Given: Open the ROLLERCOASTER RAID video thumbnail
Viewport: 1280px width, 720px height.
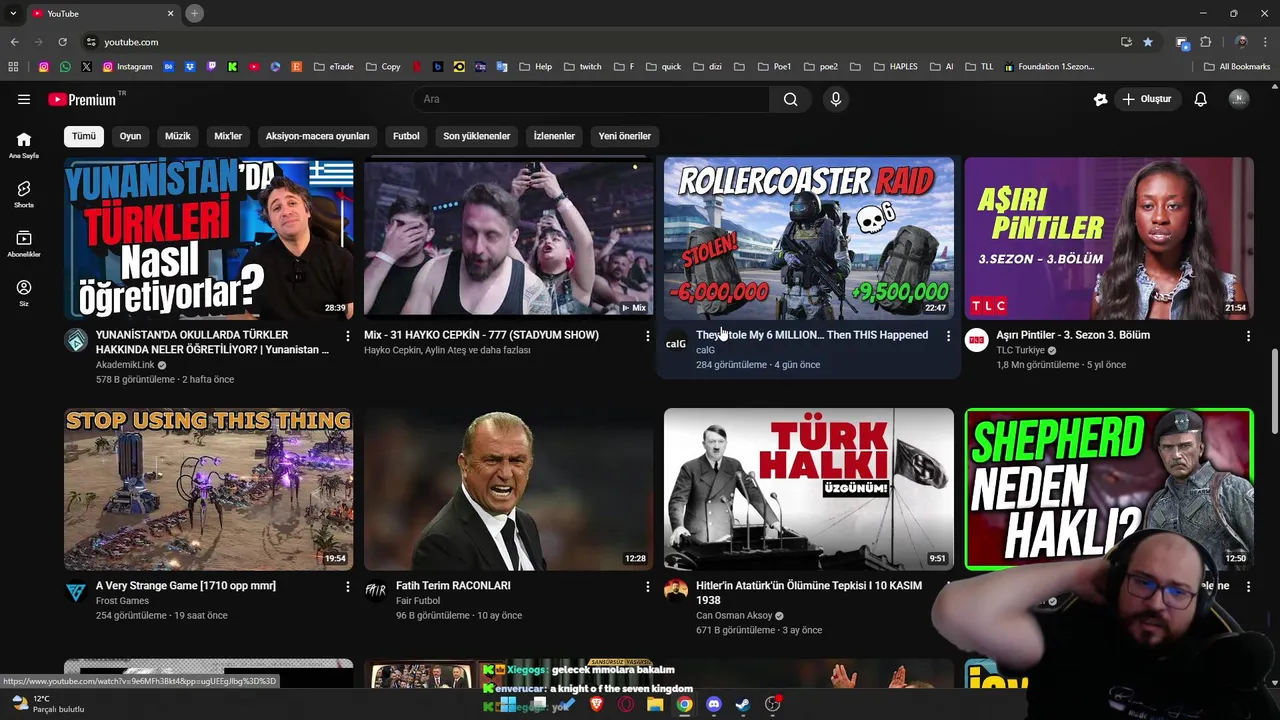Looking at the screenshot, I should [809, 238].
